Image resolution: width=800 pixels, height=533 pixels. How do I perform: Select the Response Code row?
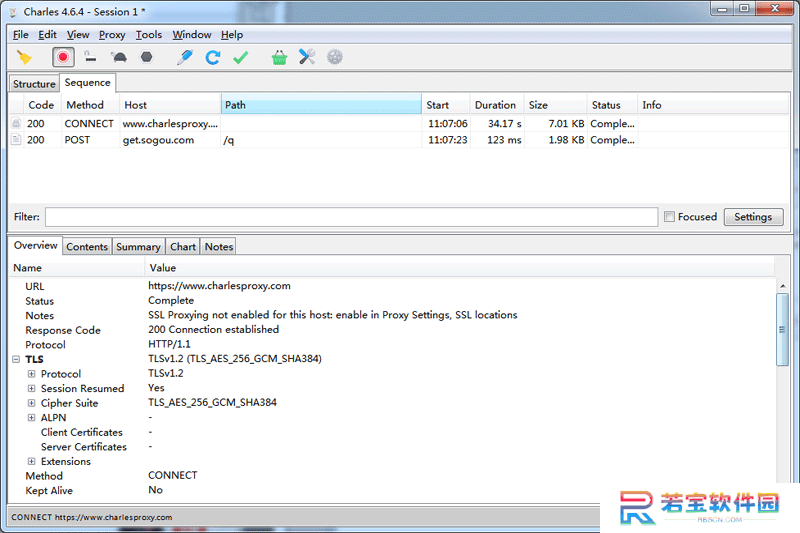point(391,330)
